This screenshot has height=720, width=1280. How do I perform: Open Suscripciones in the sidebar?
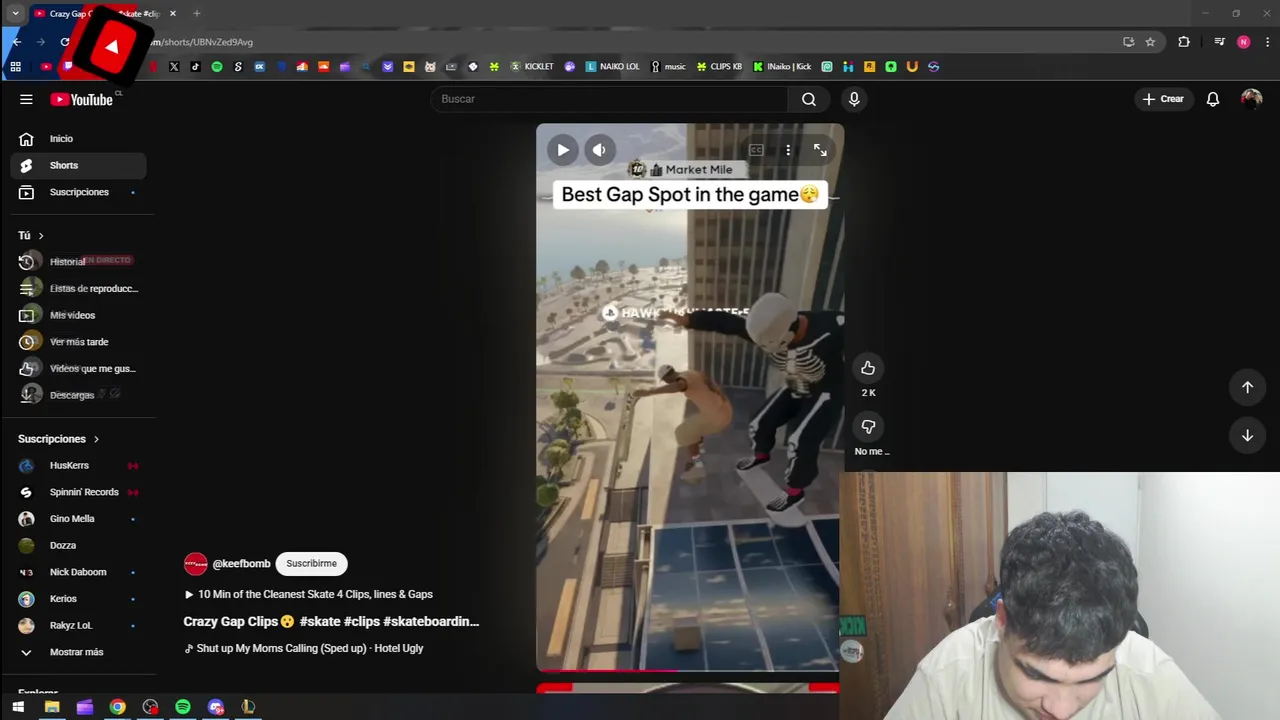coord(78,192)
